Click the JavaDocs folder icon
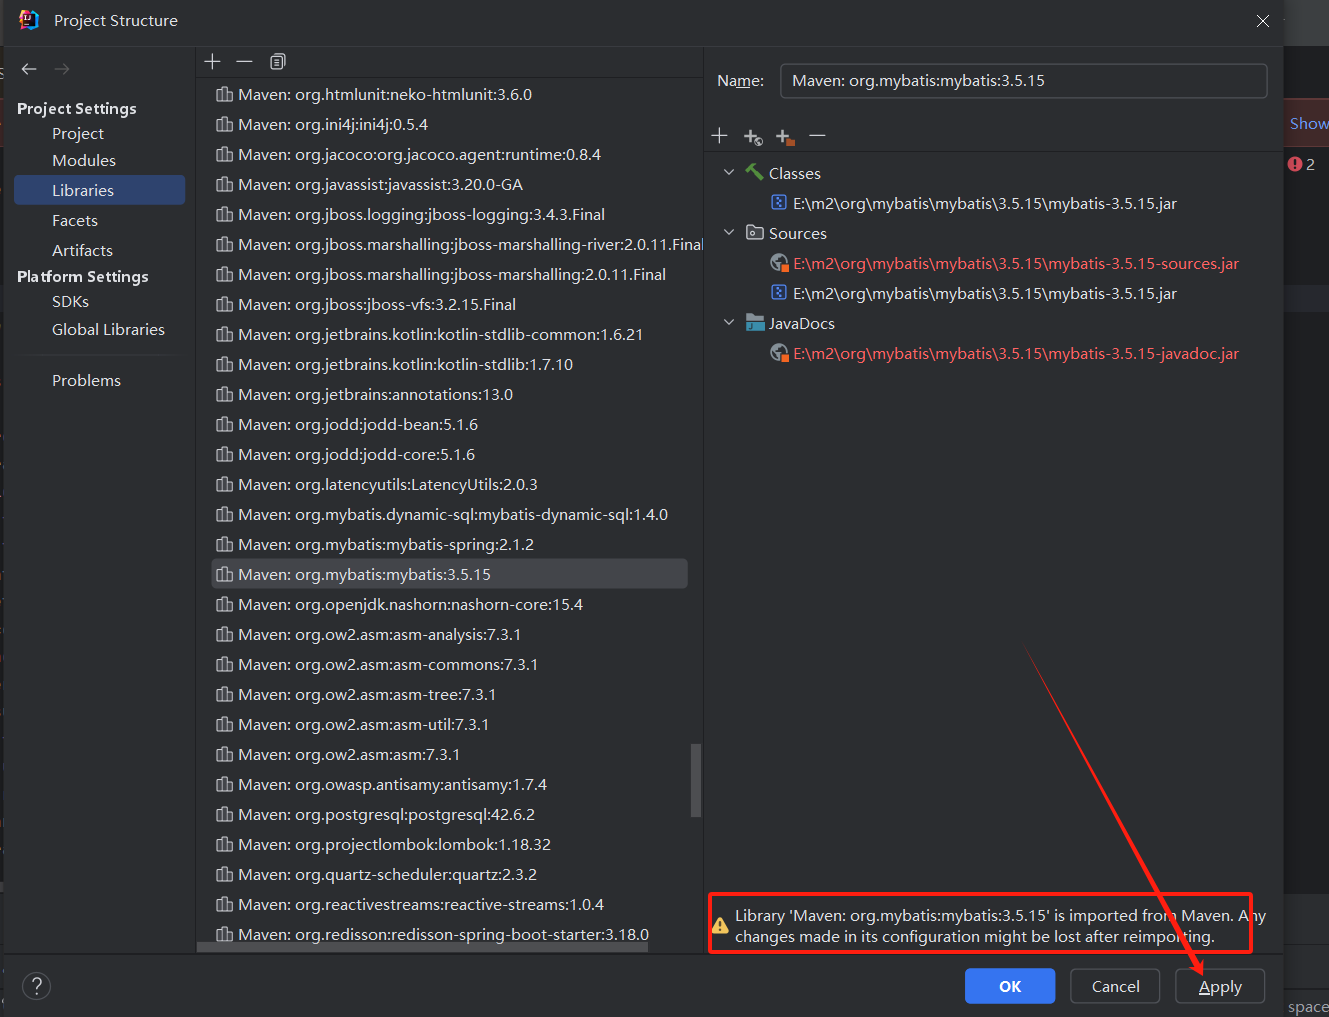 point(755,323)
